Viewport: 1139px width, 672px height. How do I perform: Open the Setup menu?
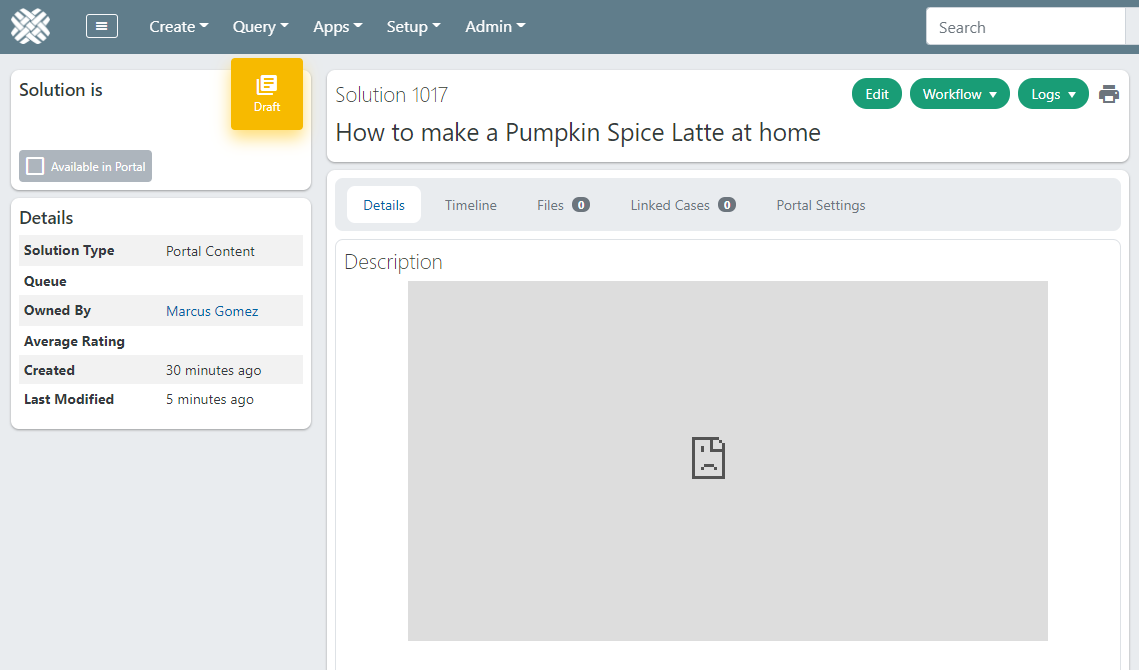tap(413, 27)
